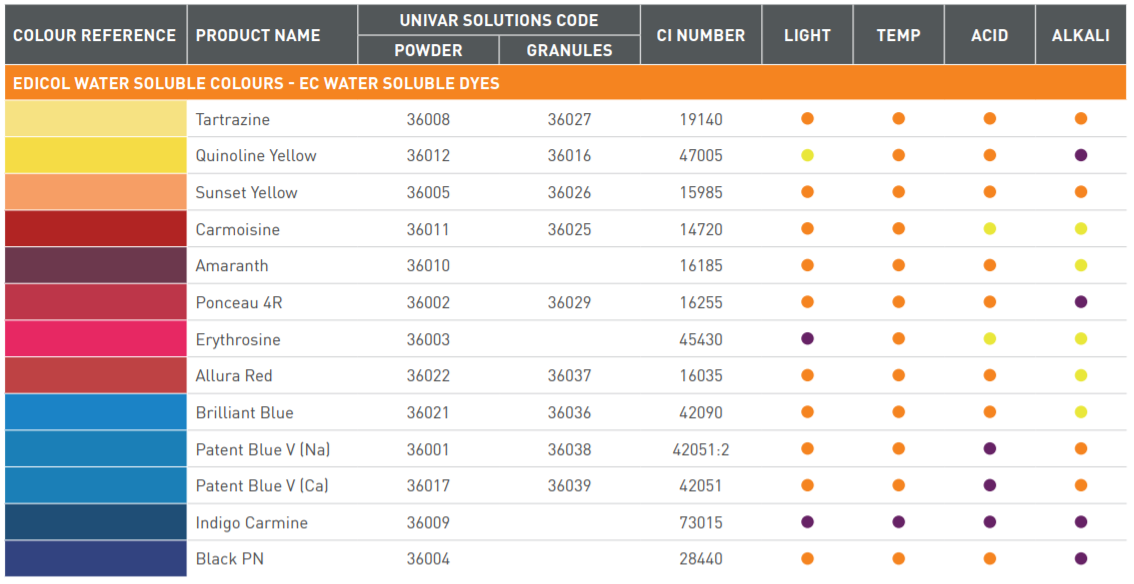Select the Carmoisine red colour swatch
The width and height of the screenshot is (1134, 584).
[95, 229]
